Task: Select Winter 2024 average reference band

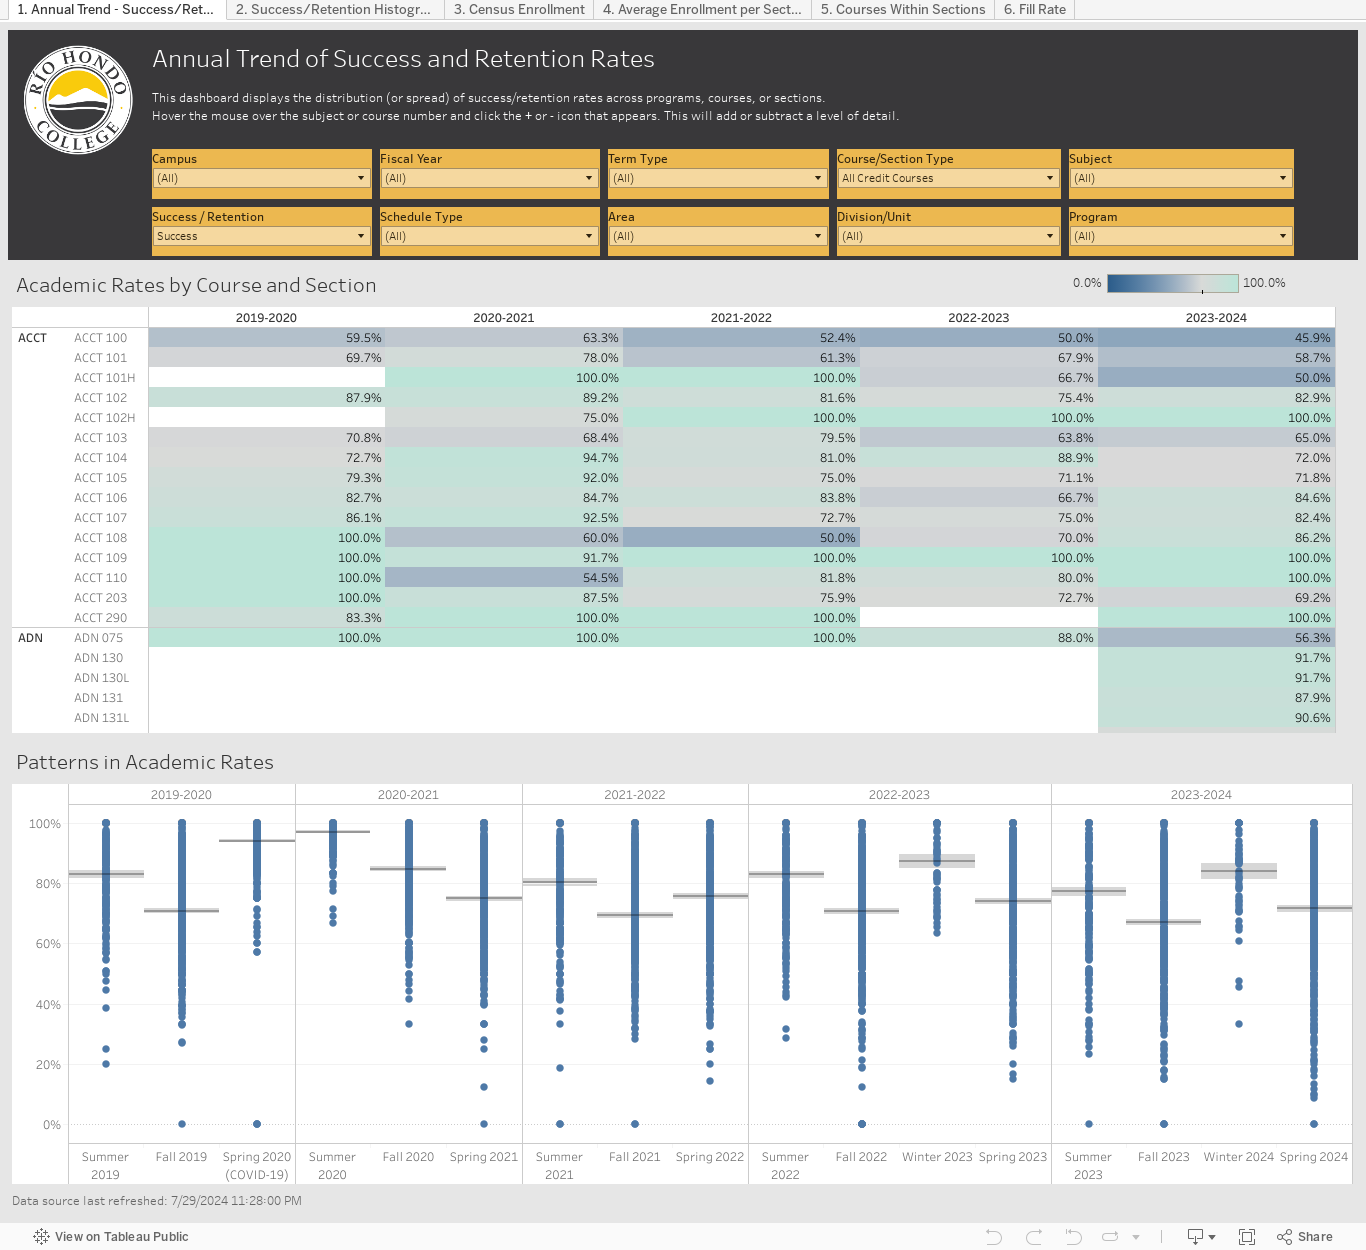Action: click(1239, 871)
